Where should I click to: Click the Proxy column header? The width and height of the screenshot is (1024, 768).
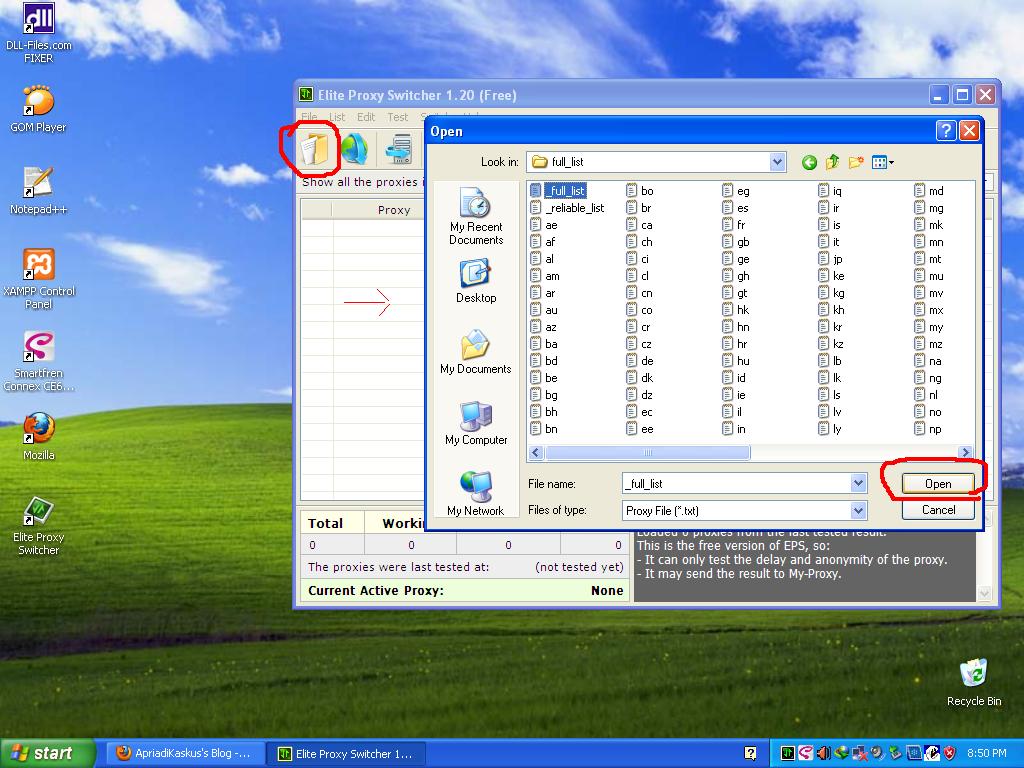pyautogui.click(x=394, y=210)
